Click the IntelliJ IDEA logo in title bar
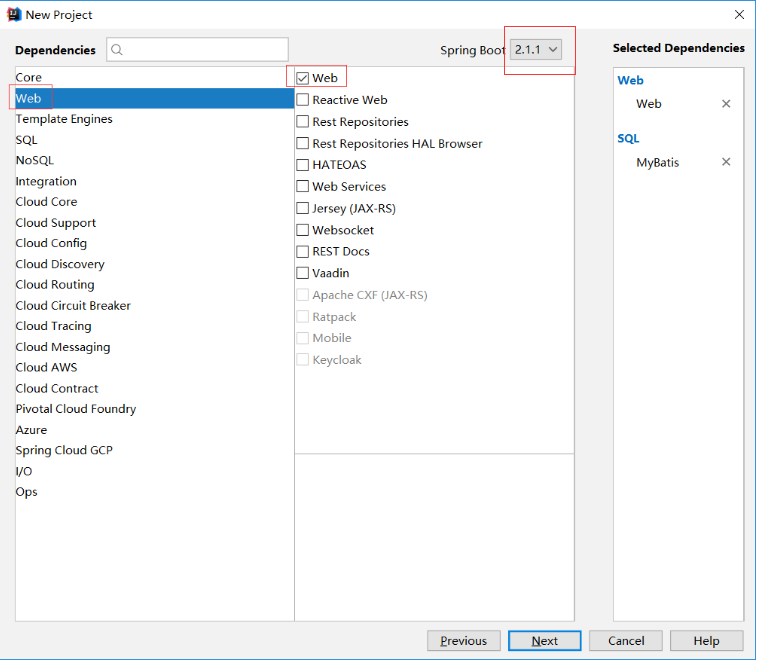This screenshot has height=661, width=758. coord(14,15)
